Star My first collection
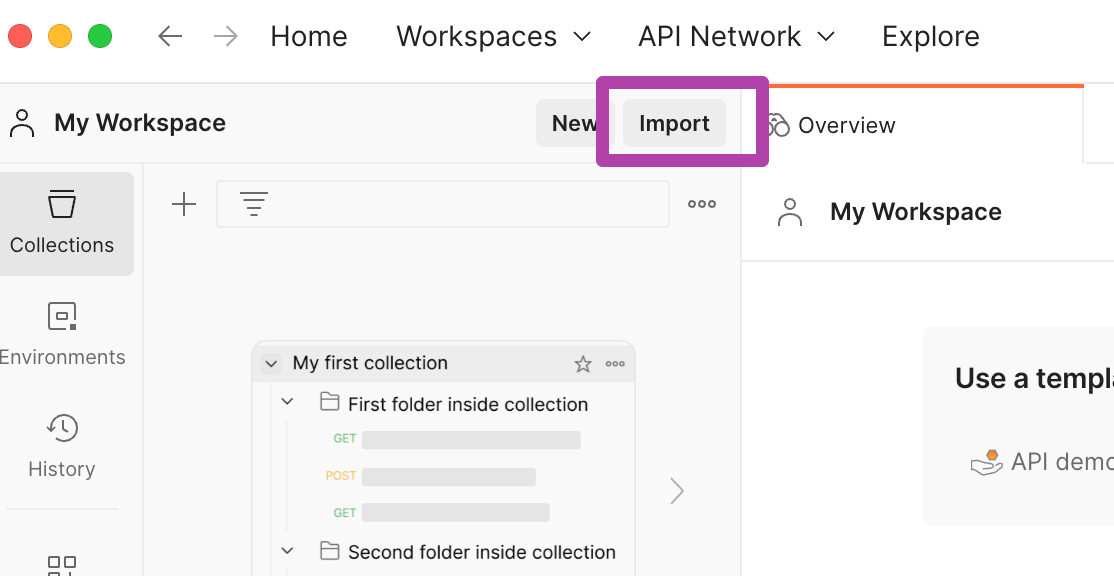The width and height of the screenshot is (1114, 576). click(583, 364)
